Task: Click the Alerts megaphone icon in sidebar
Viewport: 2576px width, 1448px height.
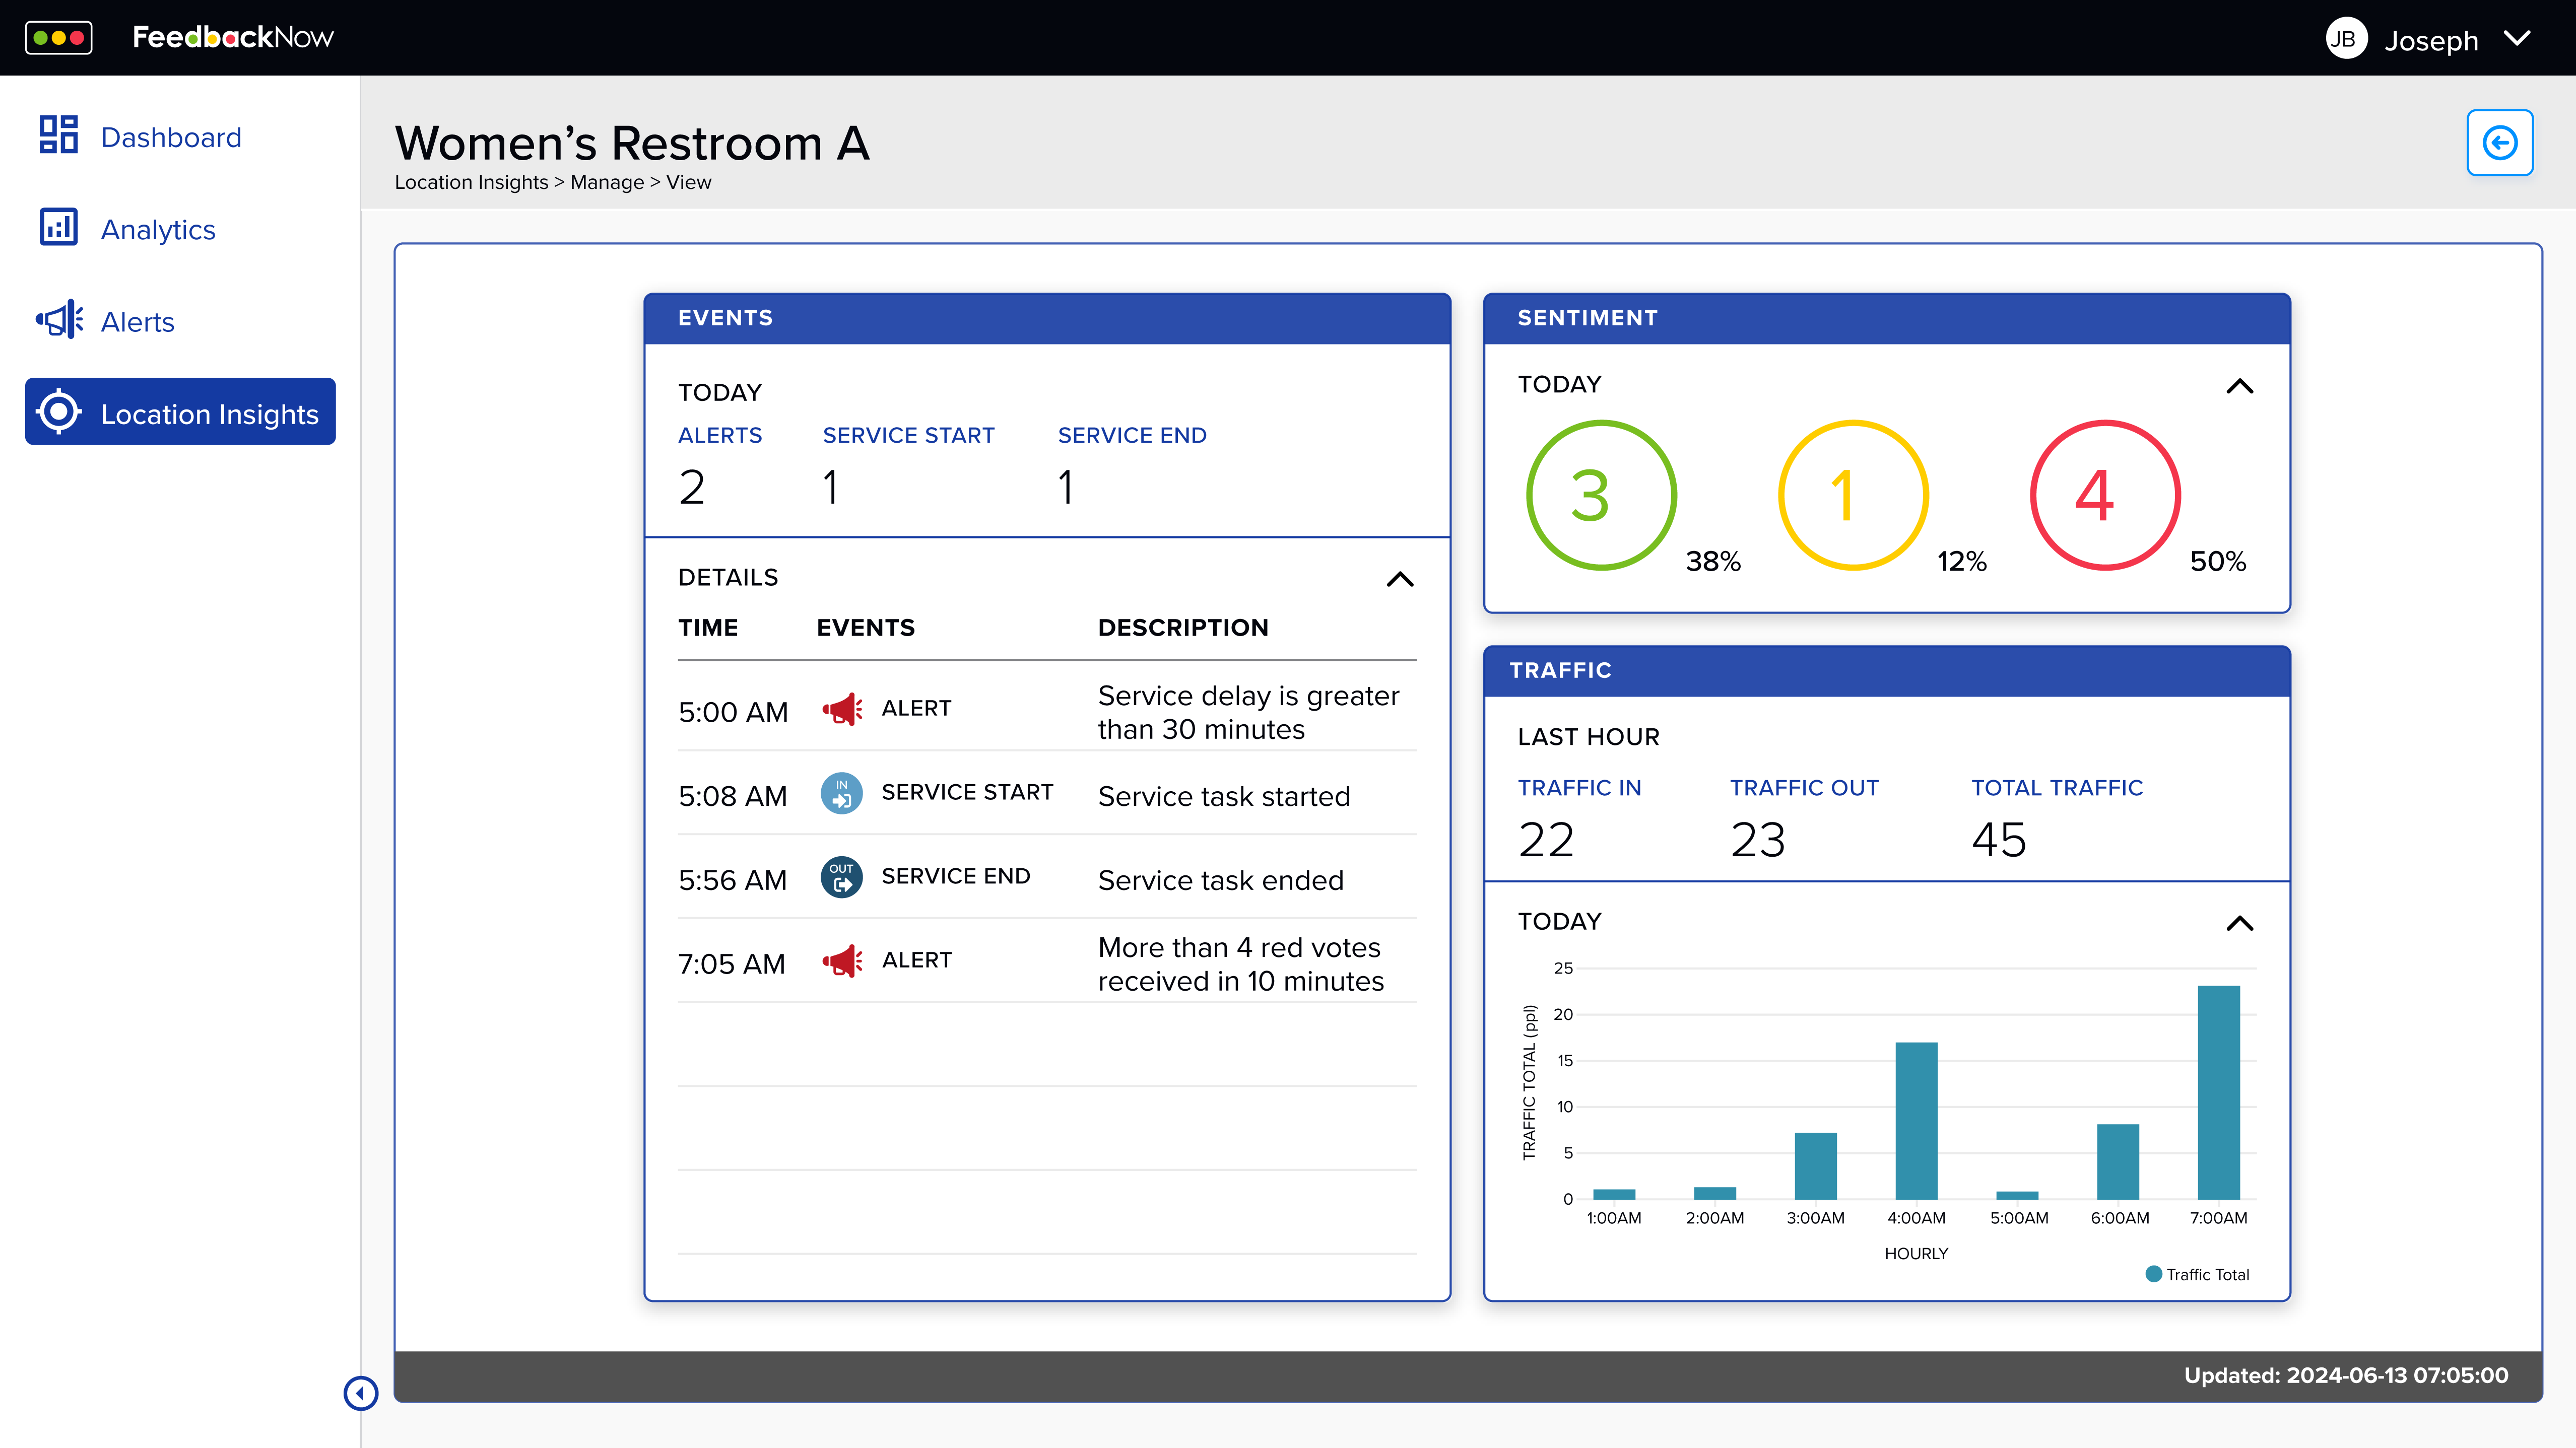Action: click(59, 320)
